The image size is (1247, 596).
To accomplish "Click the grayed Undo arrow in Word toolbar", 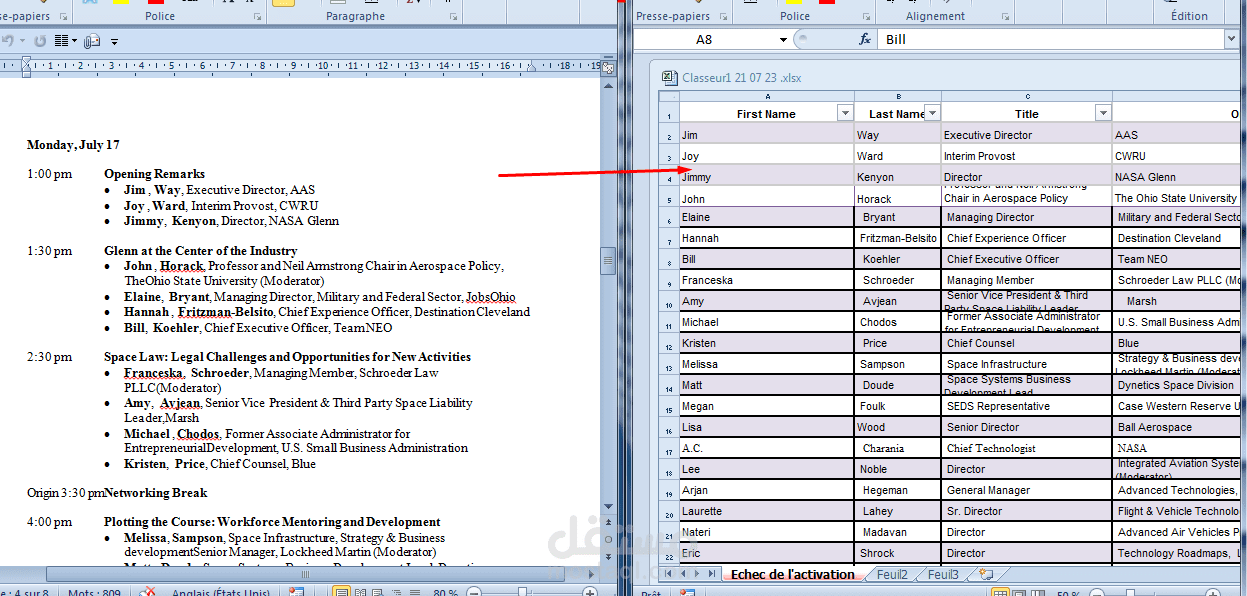I will point(9,41).
